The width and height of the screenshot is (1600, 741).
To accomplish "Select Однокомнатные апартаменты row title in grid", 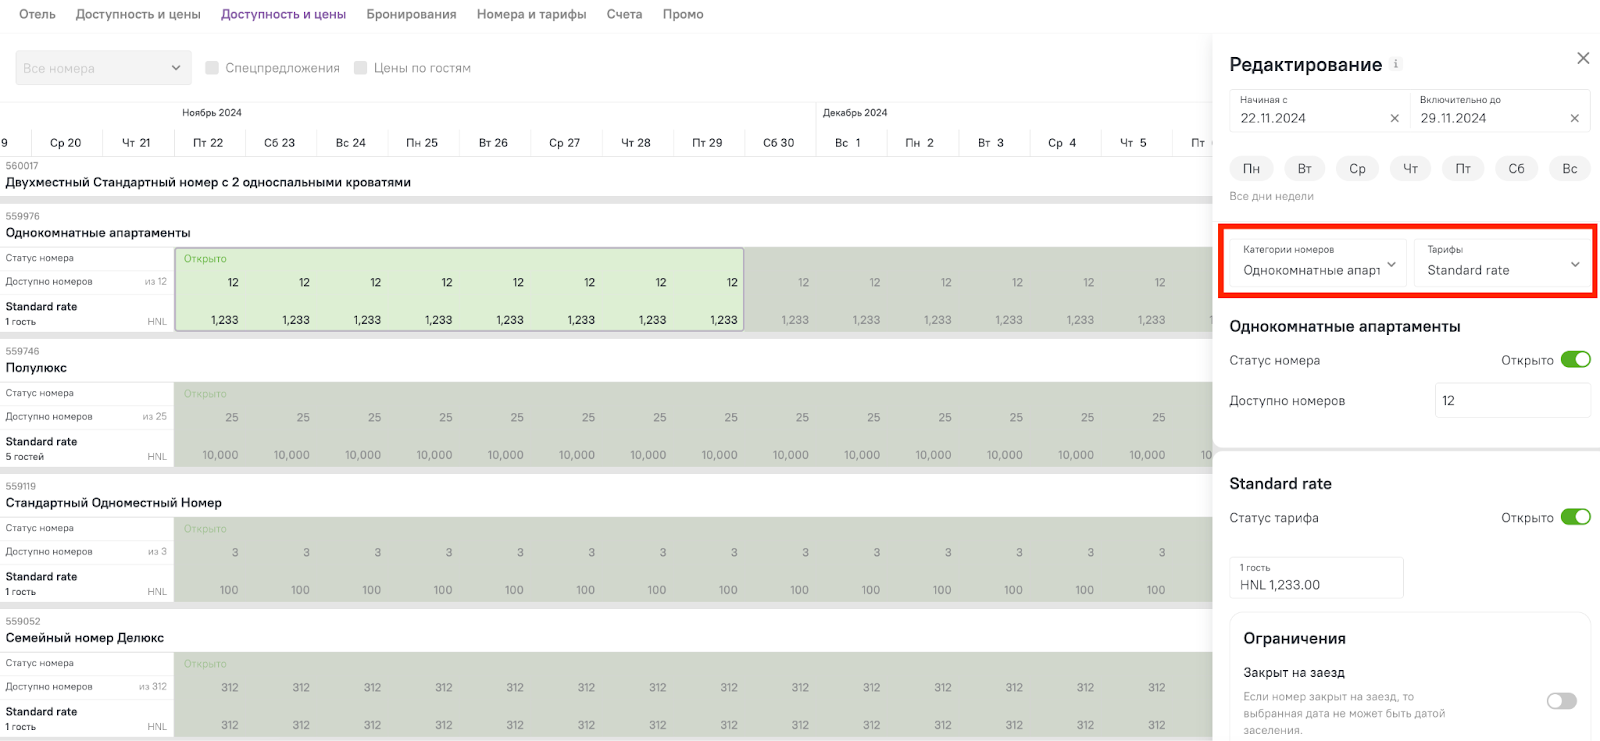I will [98, 233].
